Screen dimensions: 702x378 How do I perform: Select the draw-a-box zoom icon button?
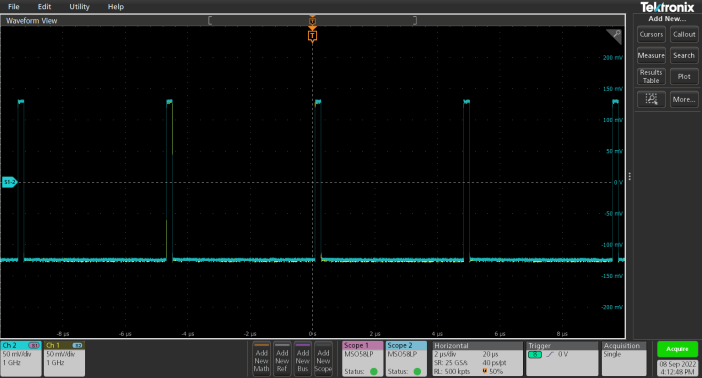pos(651,99)
